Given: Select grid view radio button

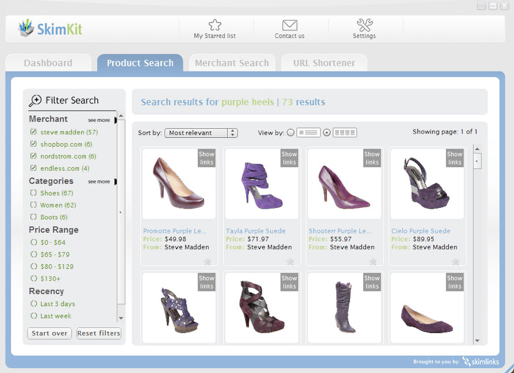Looking at the screenshot, I should (x=327, y=133).
